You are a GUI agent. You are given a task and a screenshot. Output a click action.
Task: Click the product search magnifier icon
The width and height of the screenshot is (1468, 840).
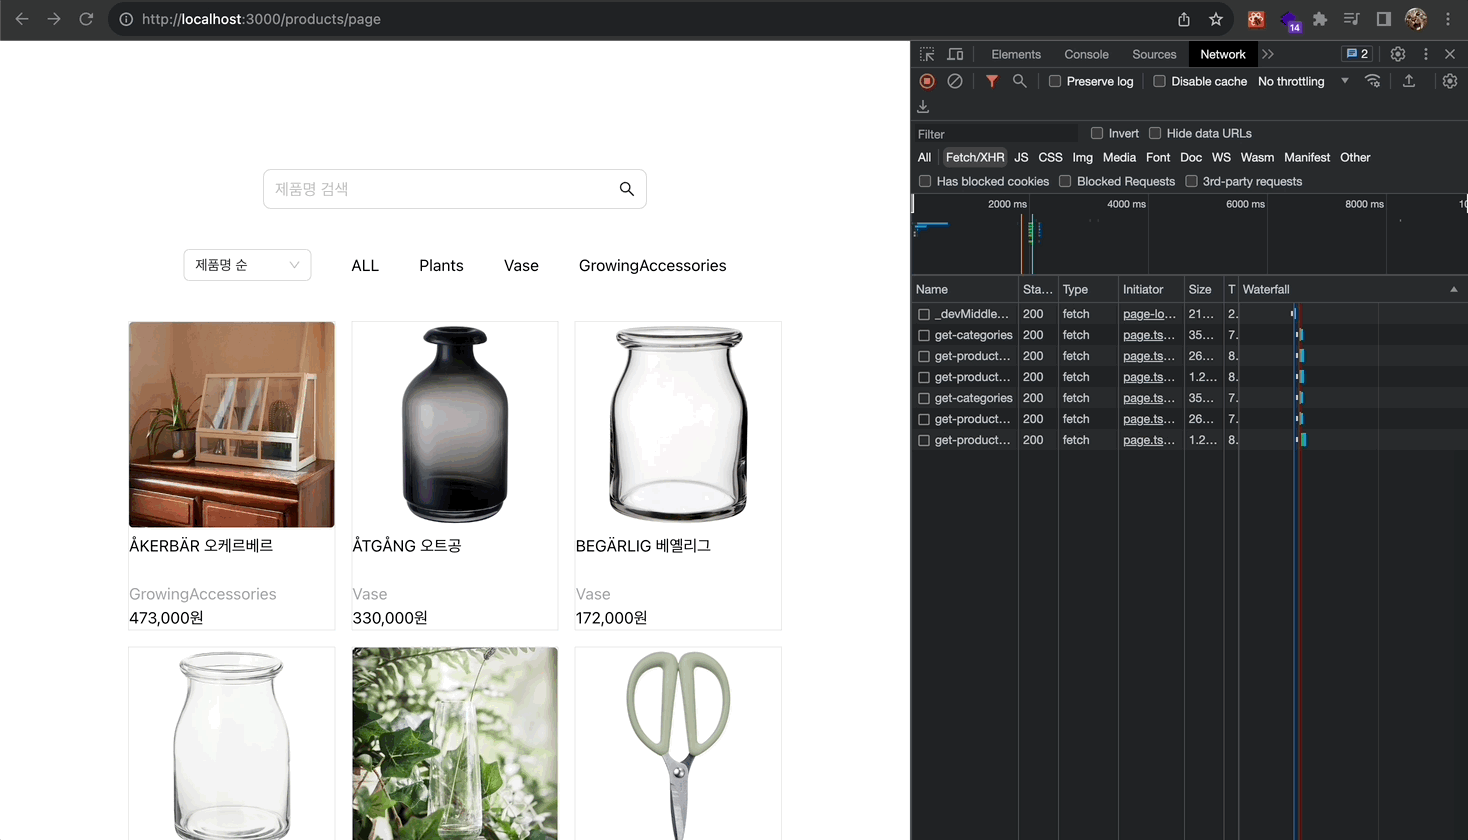[x=627, y=189]
